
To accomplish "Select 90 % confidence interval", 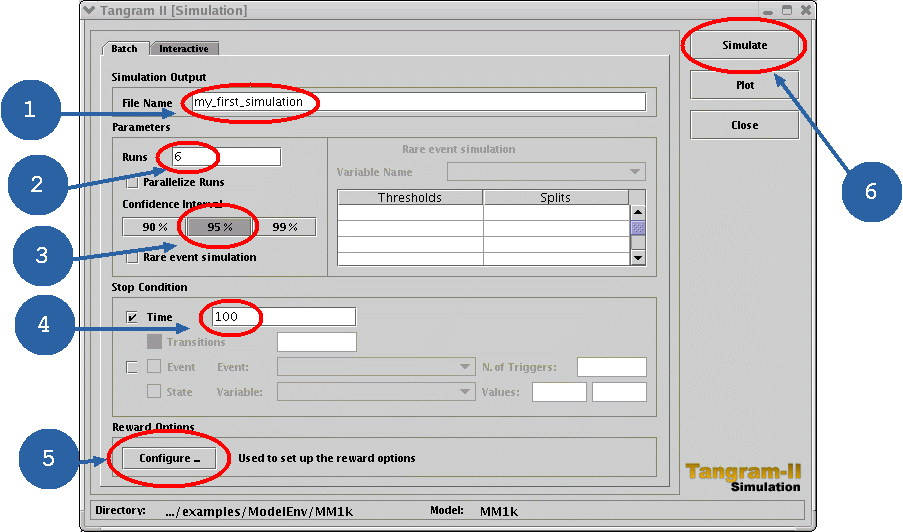I will tap(154, 227).
